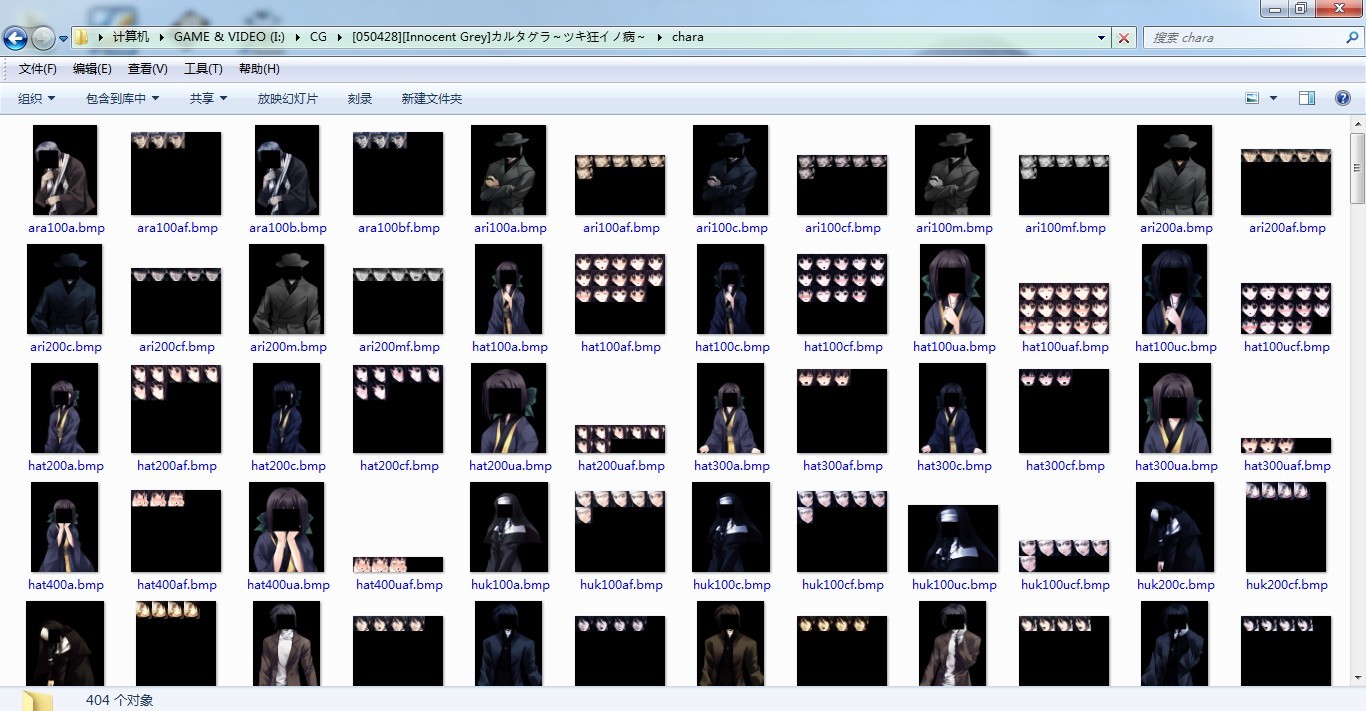This screenshot has width=1366, height=711.
Task: Click the file name label huk200cf.bmp
Action: 1286,585
